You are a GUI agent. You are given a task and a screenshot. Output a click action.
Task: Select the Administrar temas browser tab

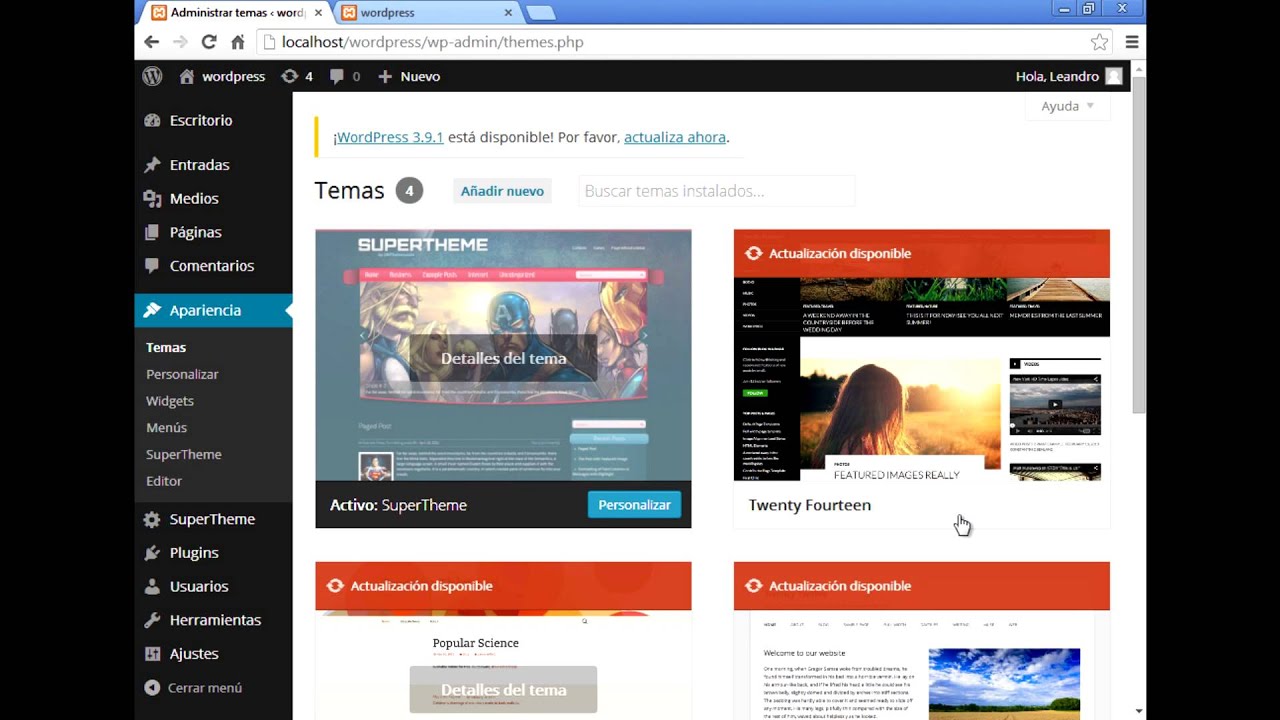[x=235, y=13]
